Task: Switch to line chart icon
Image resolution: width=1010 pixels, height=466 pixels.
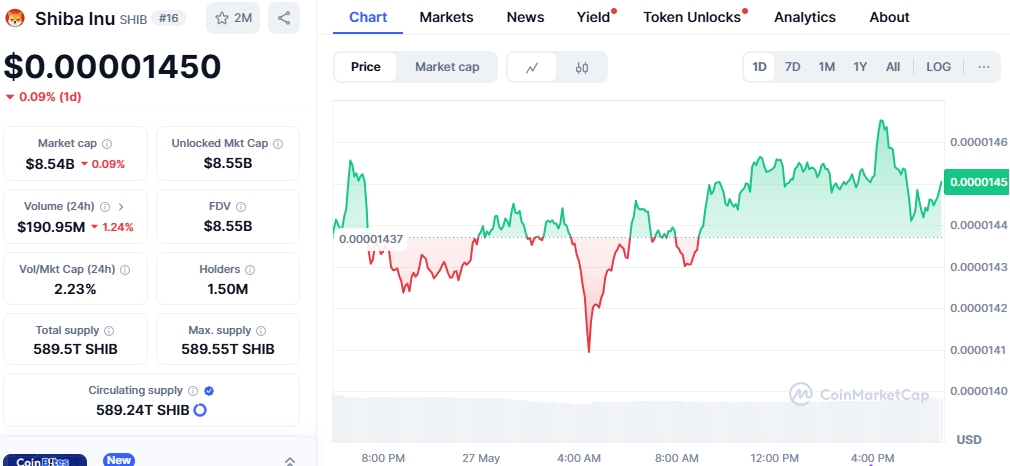Action: click(532, 67)
